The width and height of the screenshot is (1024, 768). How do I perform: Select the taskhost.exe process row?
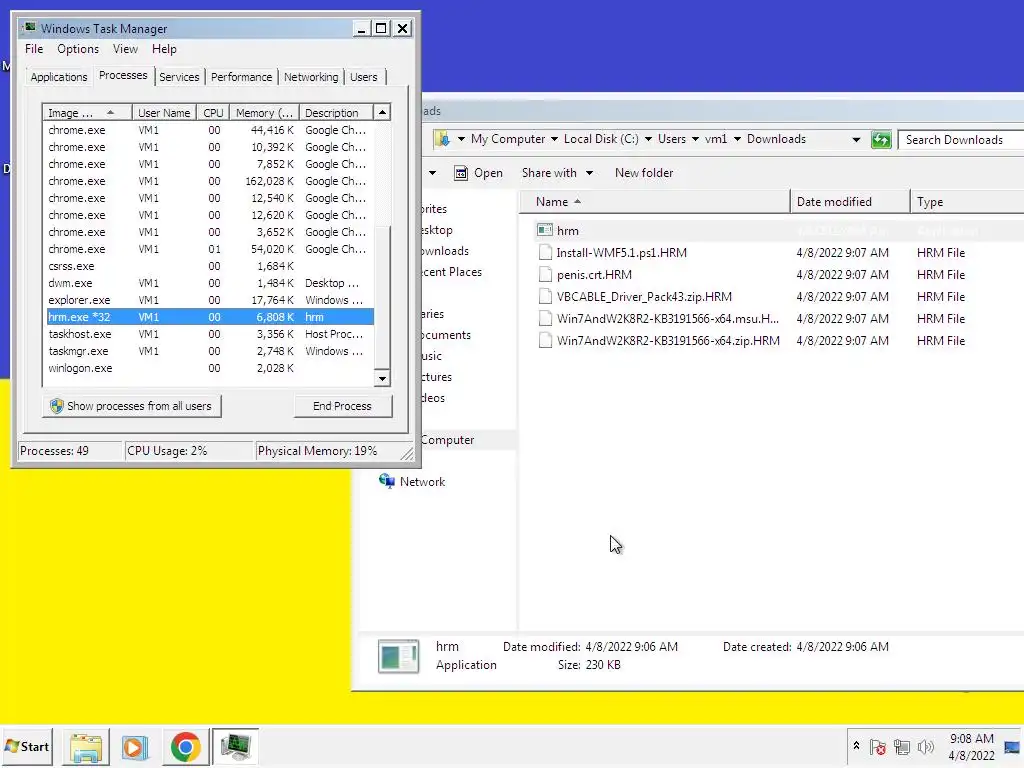click(210, 334)
